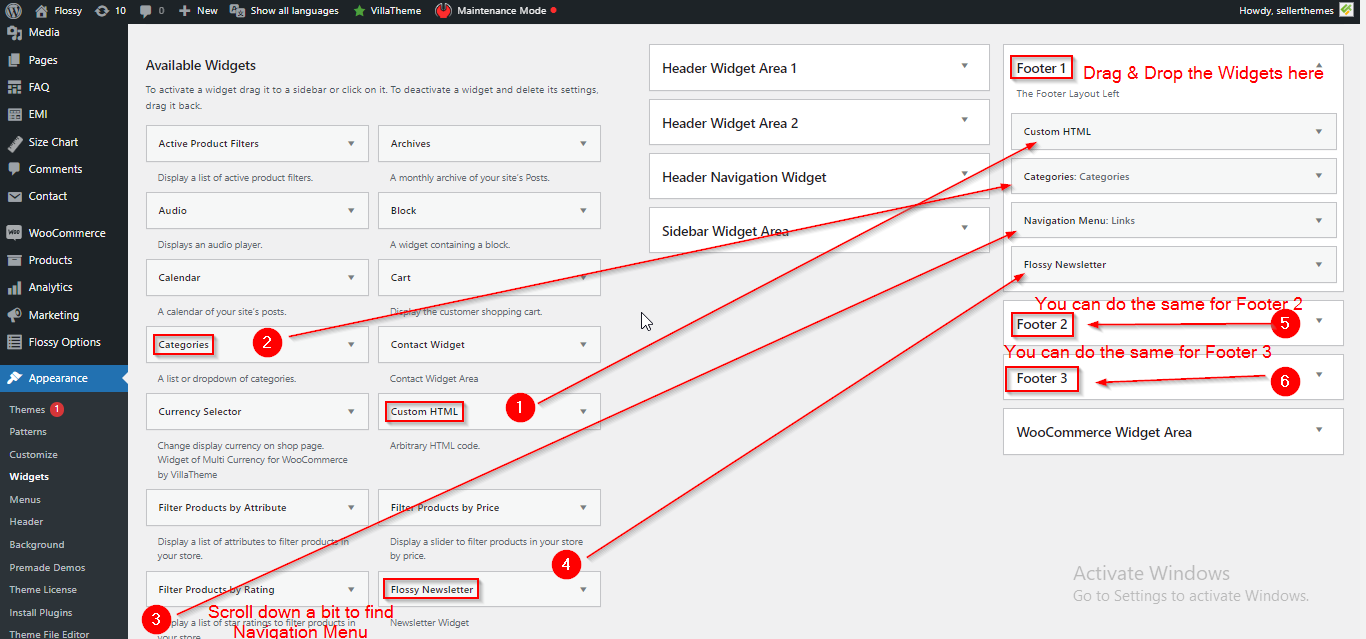Image resolution: width=1366 pixels, height=639 pixels.
Task: Open Customize submenu item
Action: (33, 455)
